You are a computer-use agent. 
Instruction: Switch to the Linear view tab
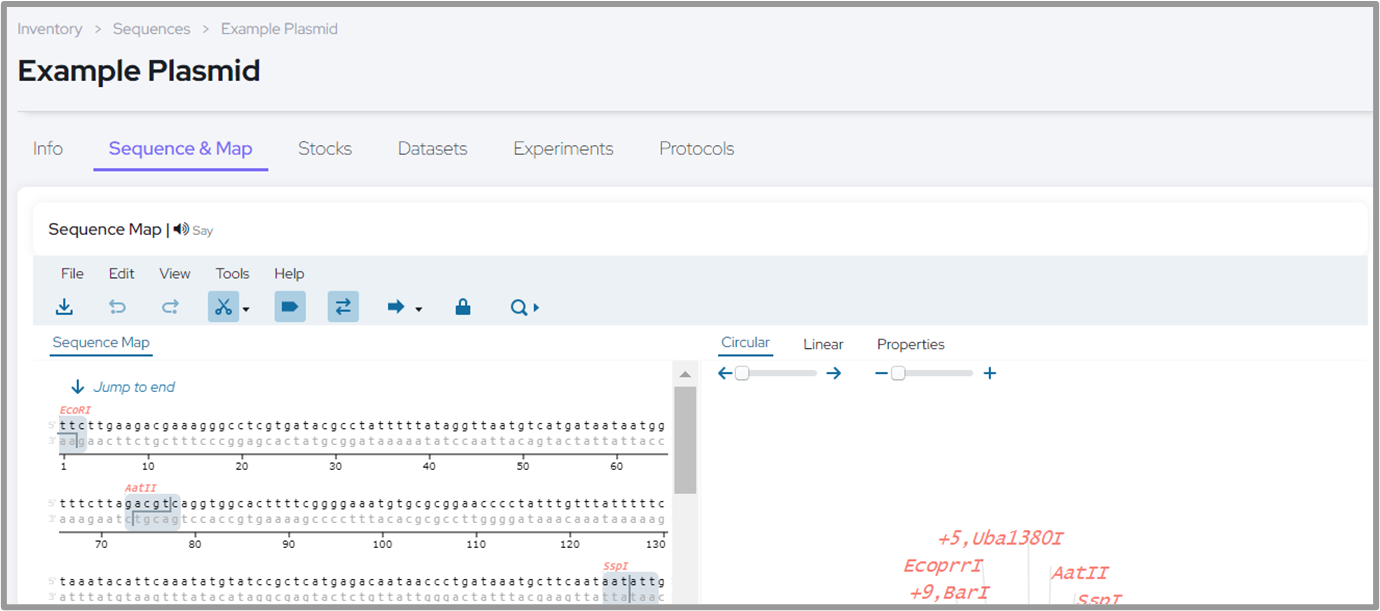pyautogui.click(x=823, y=344)
